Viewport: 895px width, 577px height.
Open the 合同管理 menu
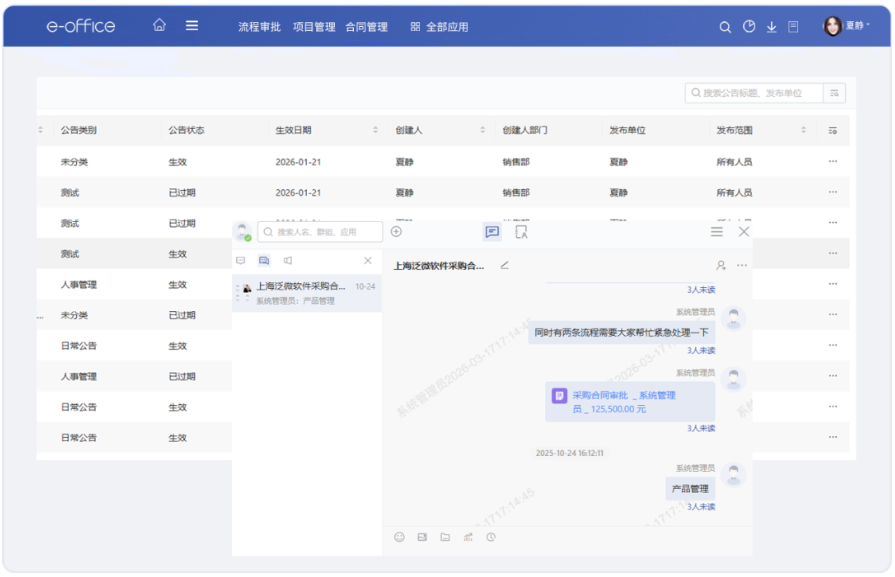[366, 27]
